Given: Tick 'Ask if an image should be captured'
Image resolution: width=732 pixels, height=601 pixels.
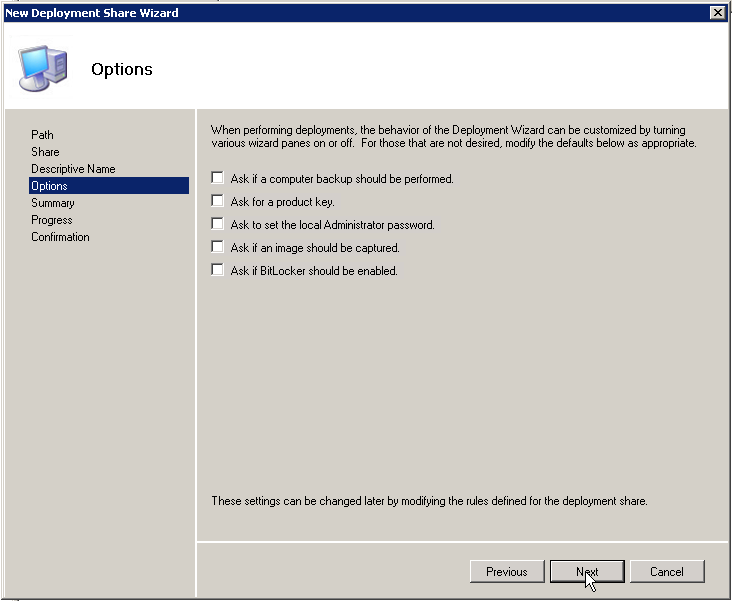Looking at the screenshot, I should [217, 248].
